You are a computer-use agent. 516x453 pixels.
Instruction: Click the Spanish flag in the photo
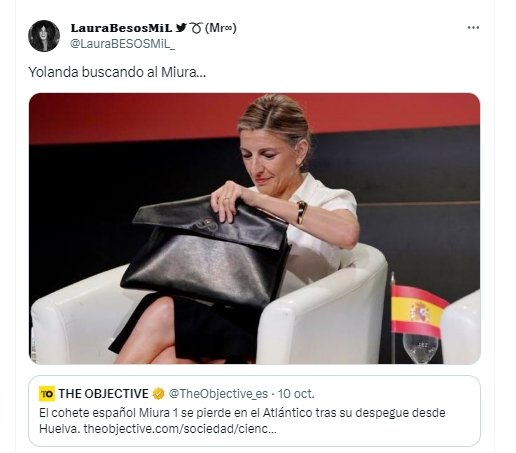[x=418, y=311]
